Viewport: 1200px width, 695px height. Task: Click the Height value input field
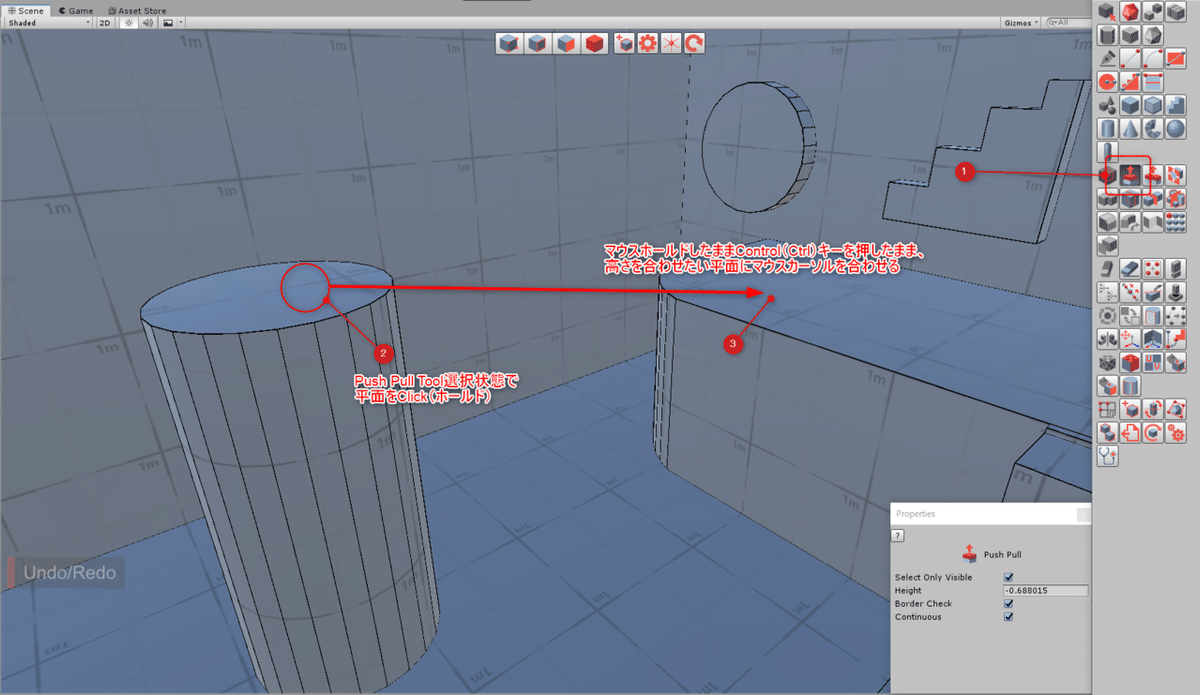1045,590
